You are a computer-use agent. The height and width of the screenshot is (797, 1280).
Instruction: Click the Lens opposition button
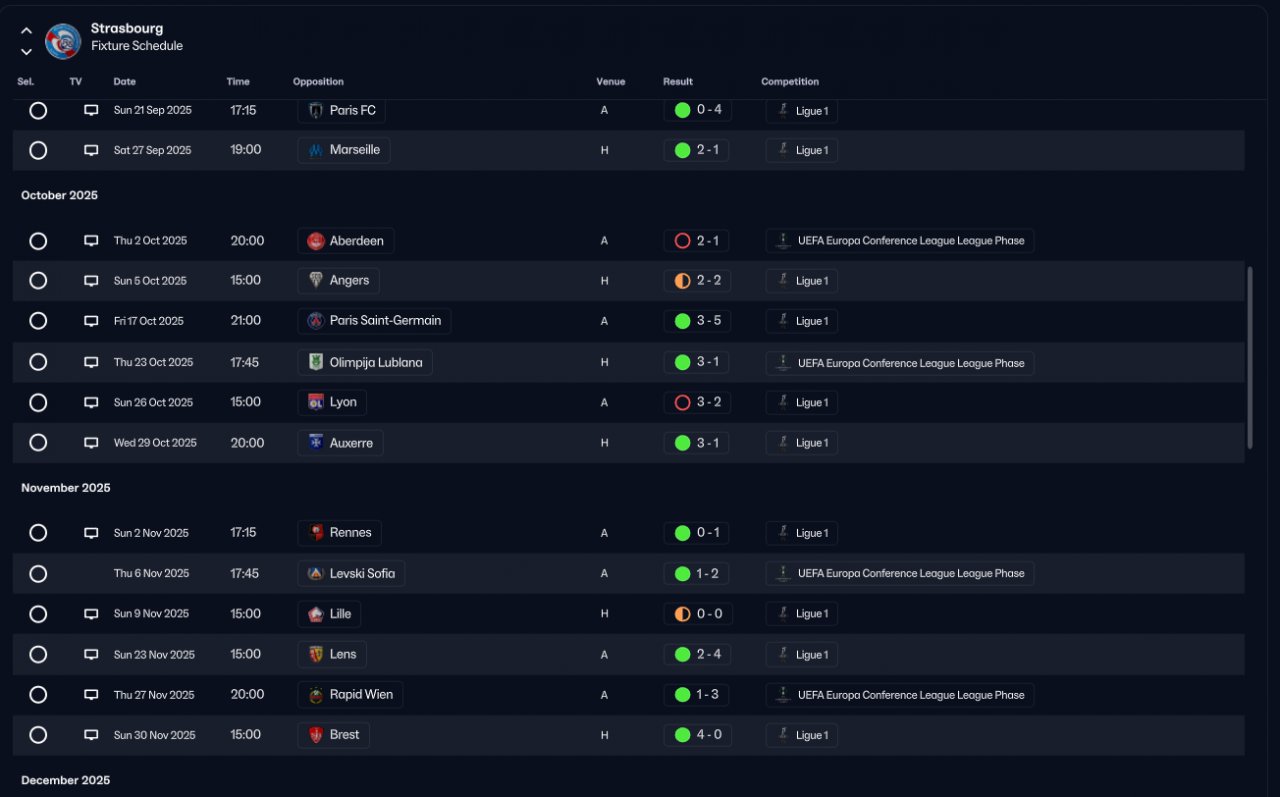click(333, 654)
